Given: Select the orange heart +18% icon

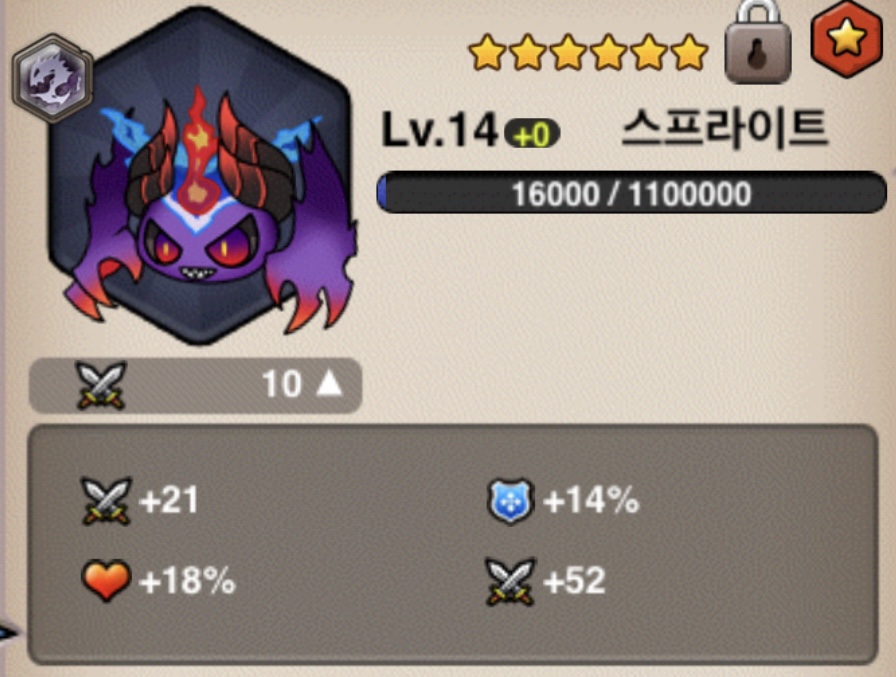Looking at the screenshot, I should (x=106, y=580).
